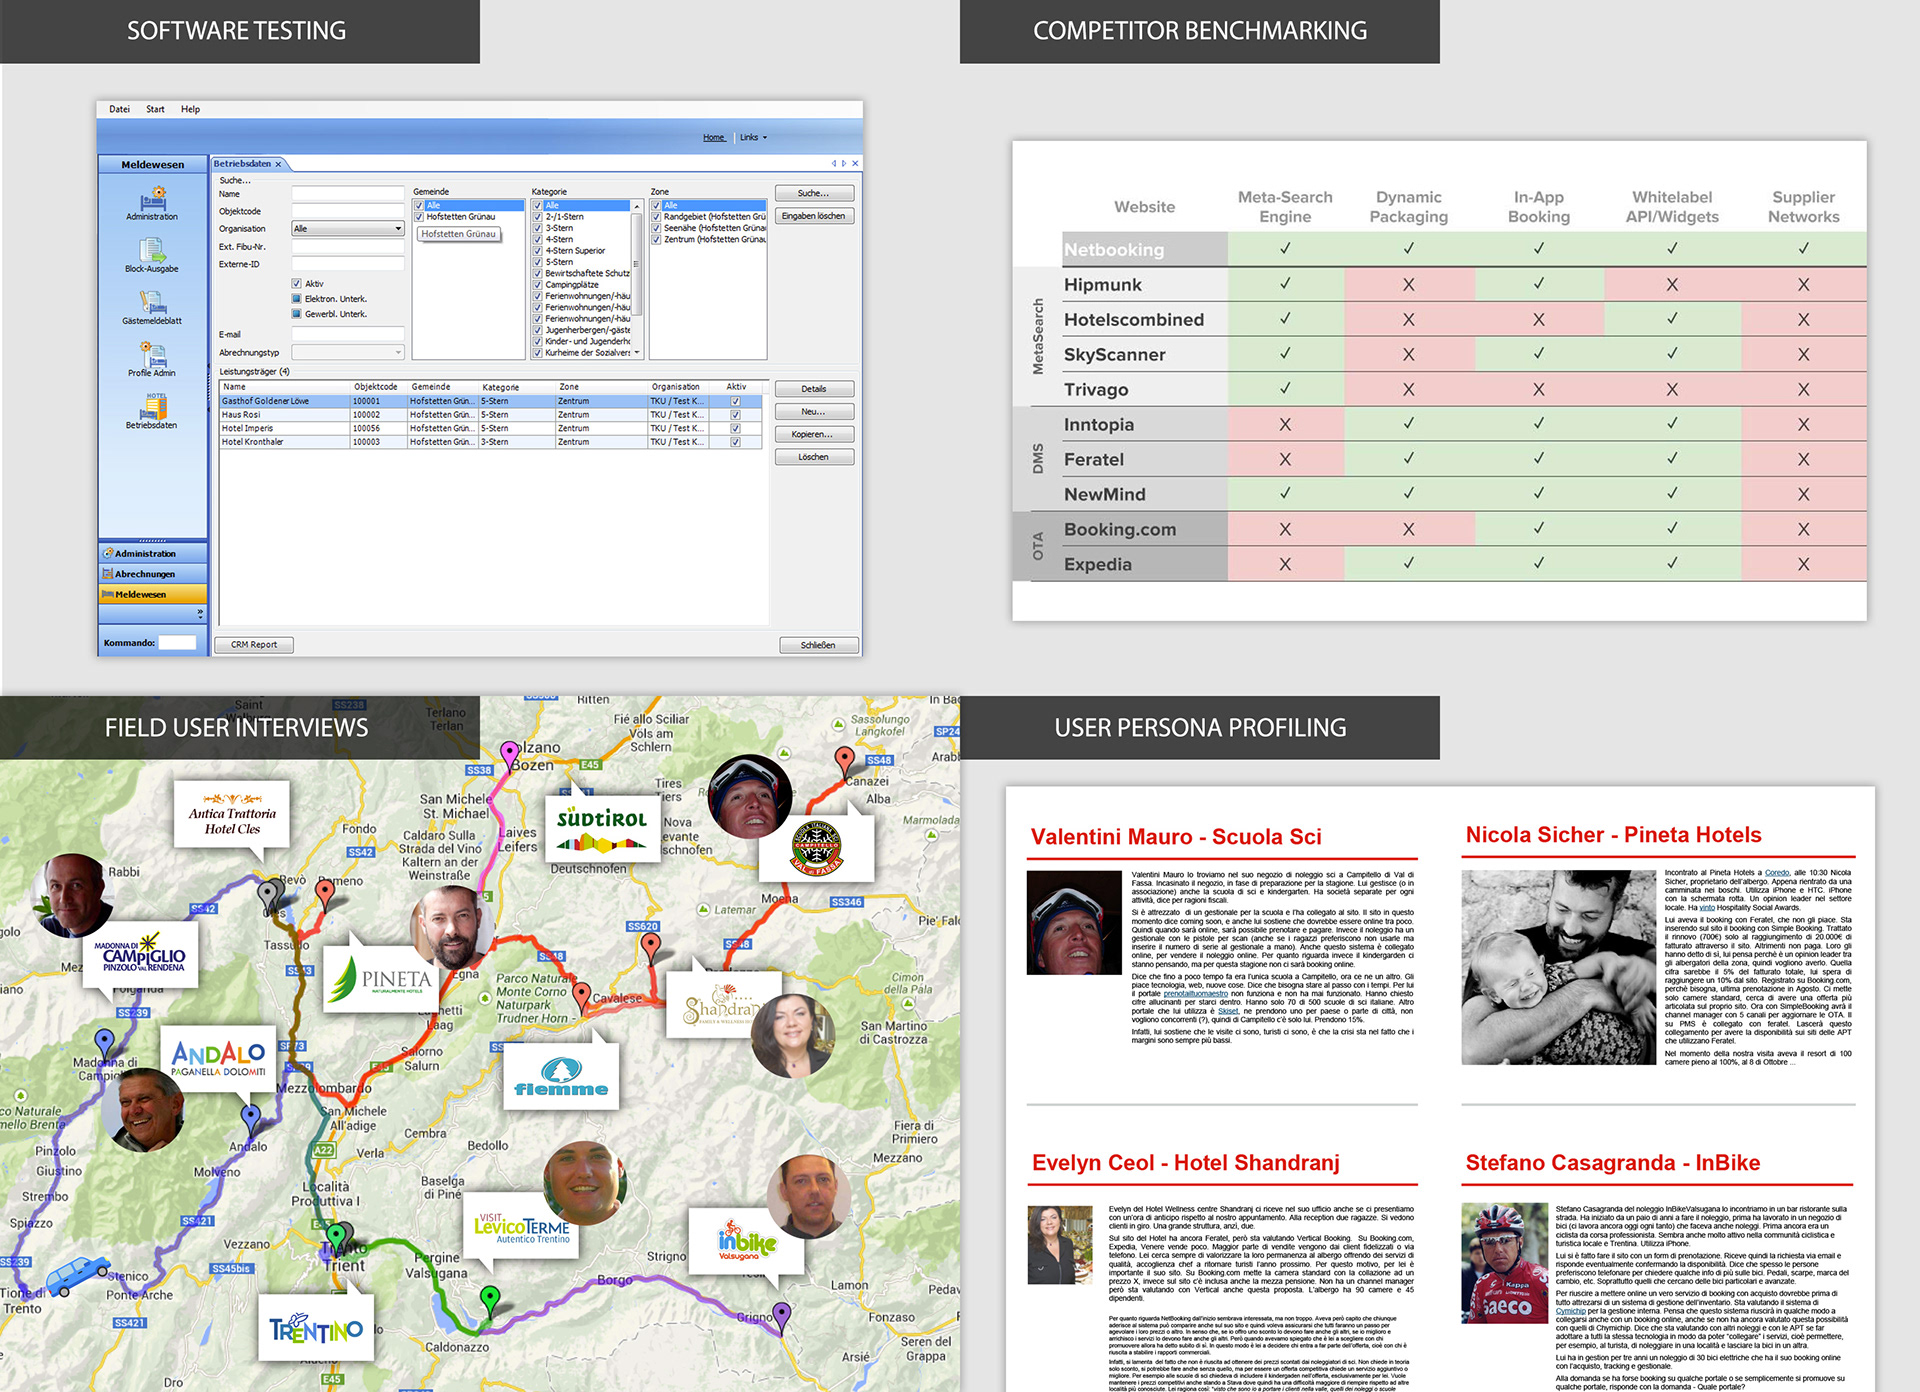Click the blue map pin at Andalo
Image resolution: width=1920 pixels, height=1392 pixels.
(x=251, y=1119)
